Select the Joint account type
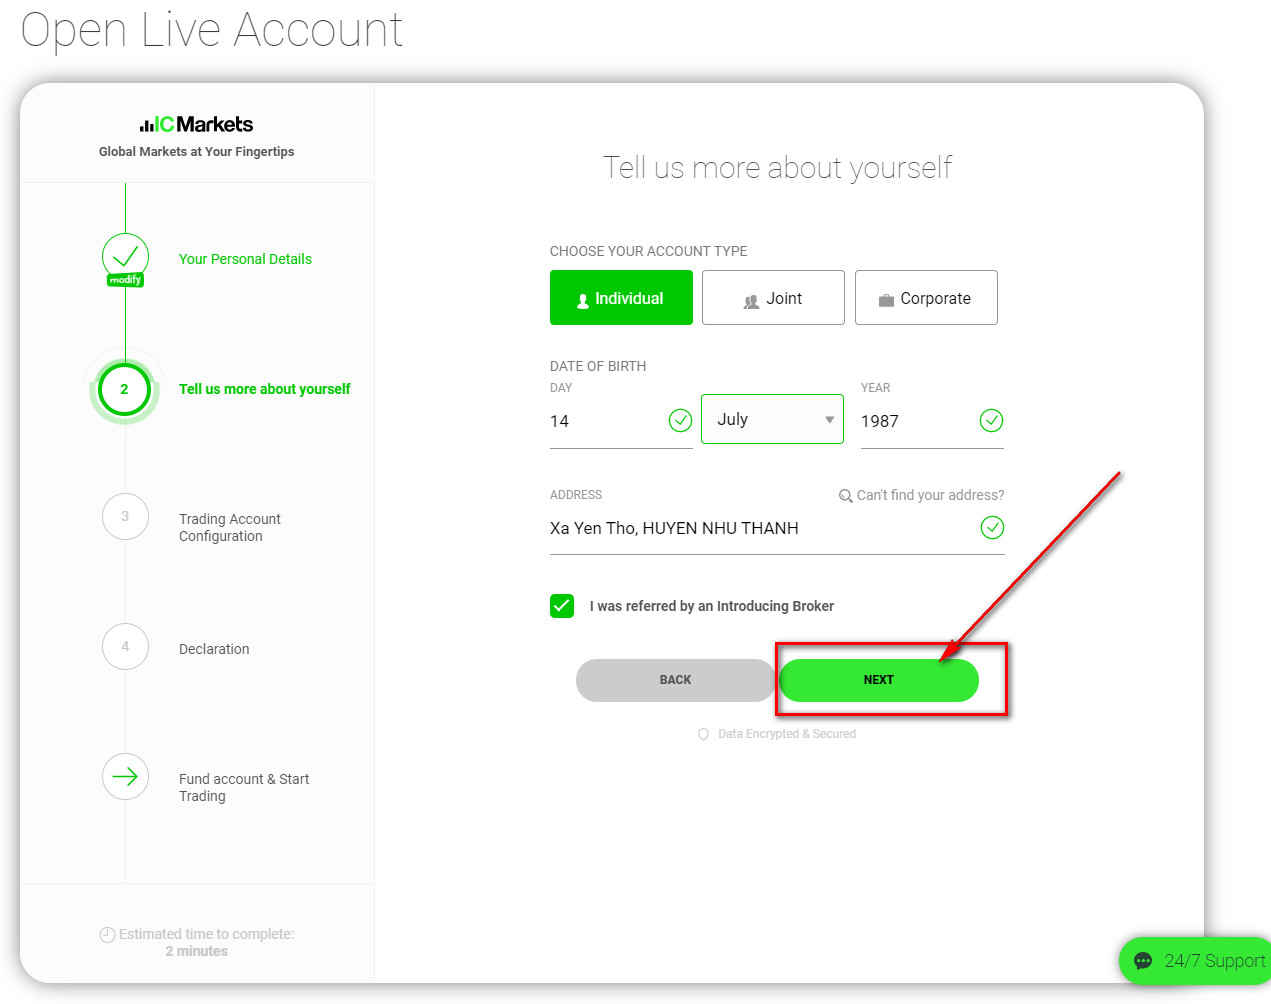Viewport: 1271px width, 1004px height. point(773,298)
